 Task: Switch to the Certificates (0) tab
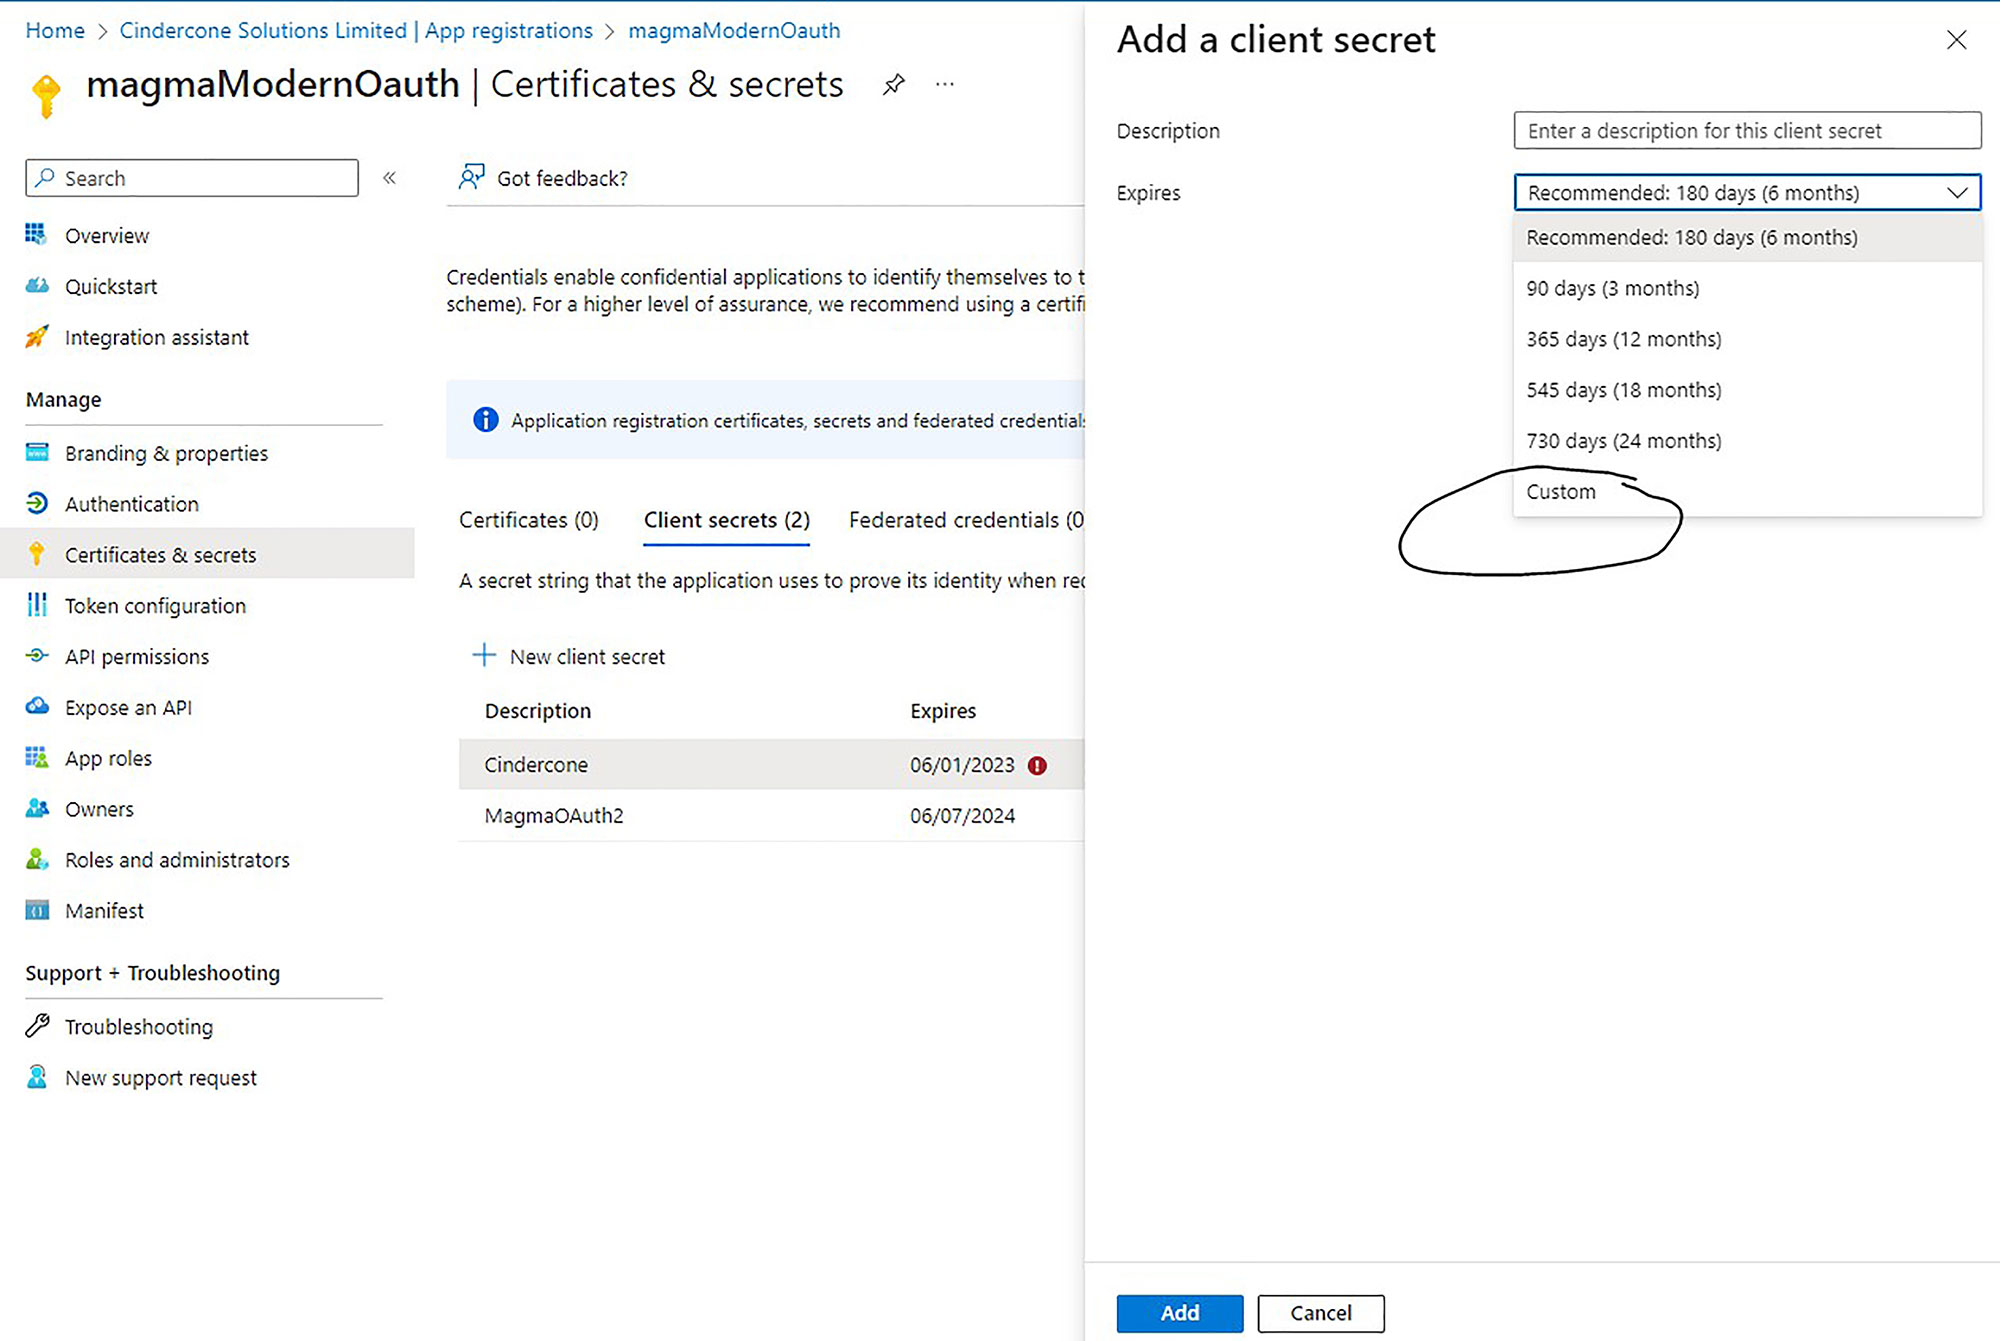tap(529, 520)
